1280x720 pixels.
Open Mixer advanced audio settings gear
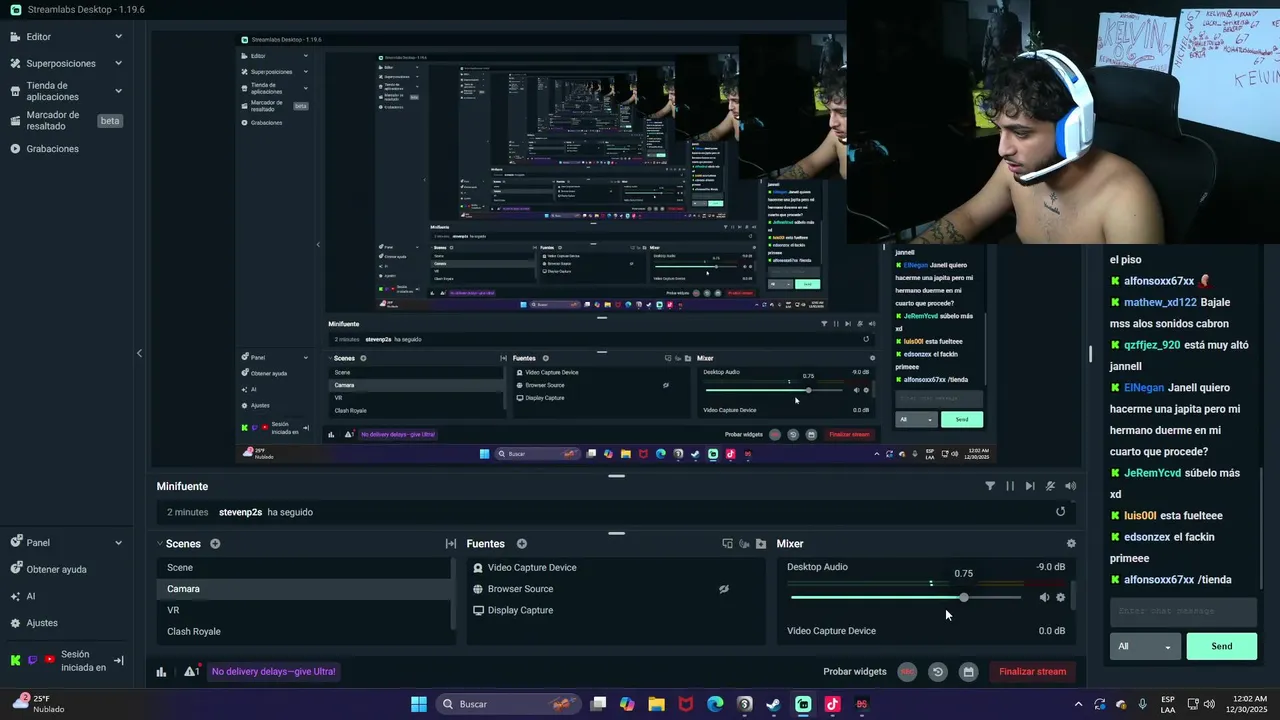pos(1071,544)
